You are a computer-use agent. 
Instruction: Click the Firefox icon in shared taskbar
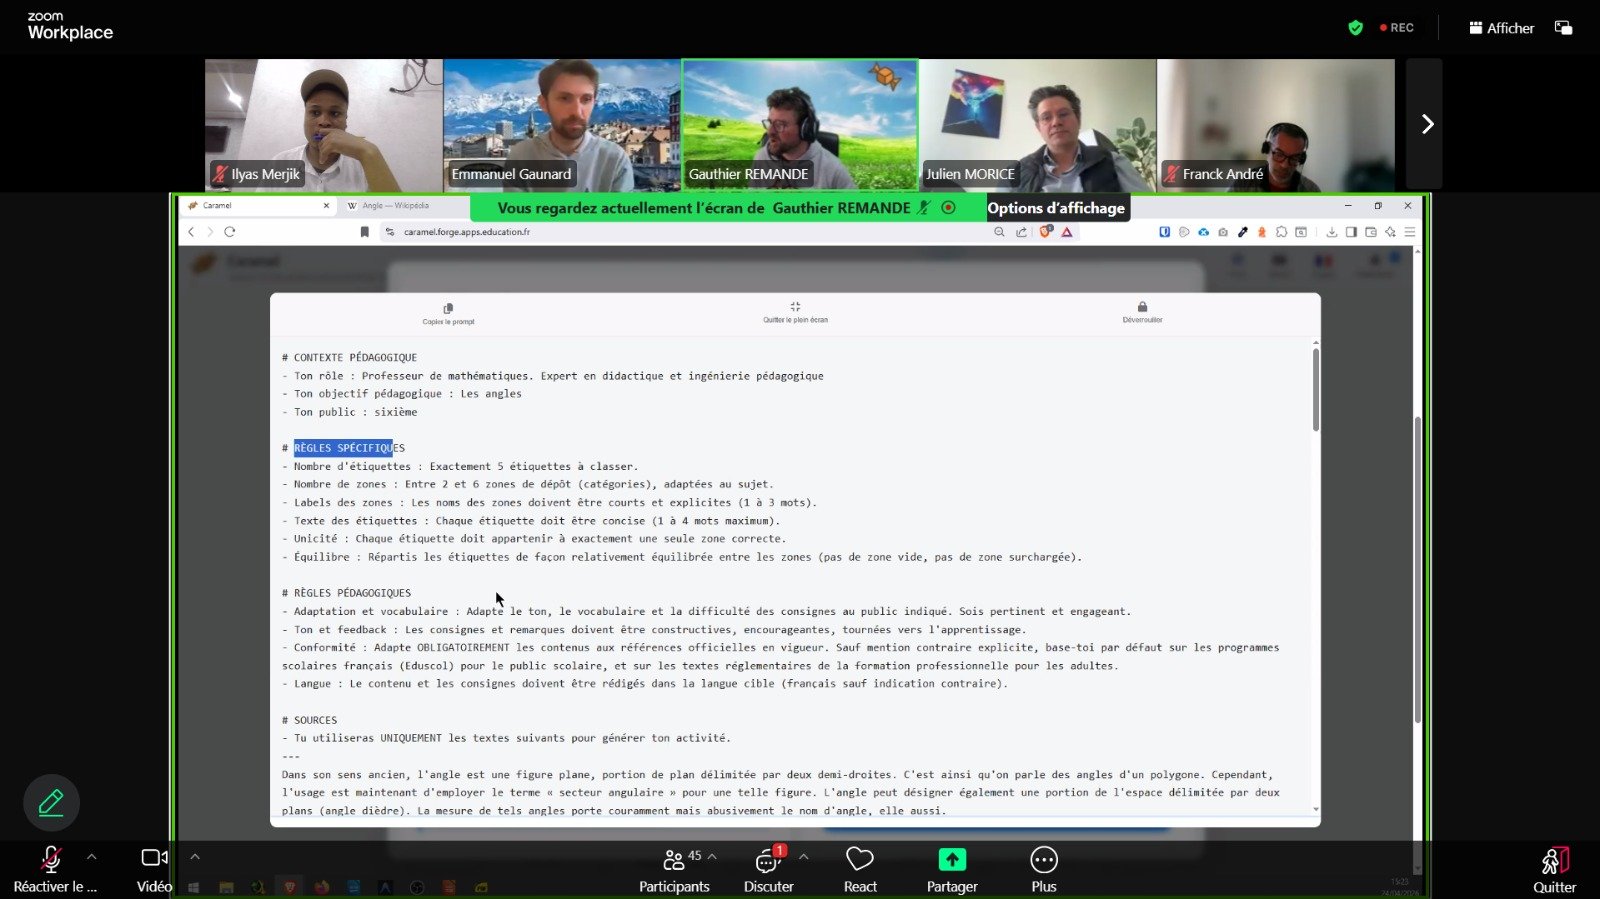[321, 887]
